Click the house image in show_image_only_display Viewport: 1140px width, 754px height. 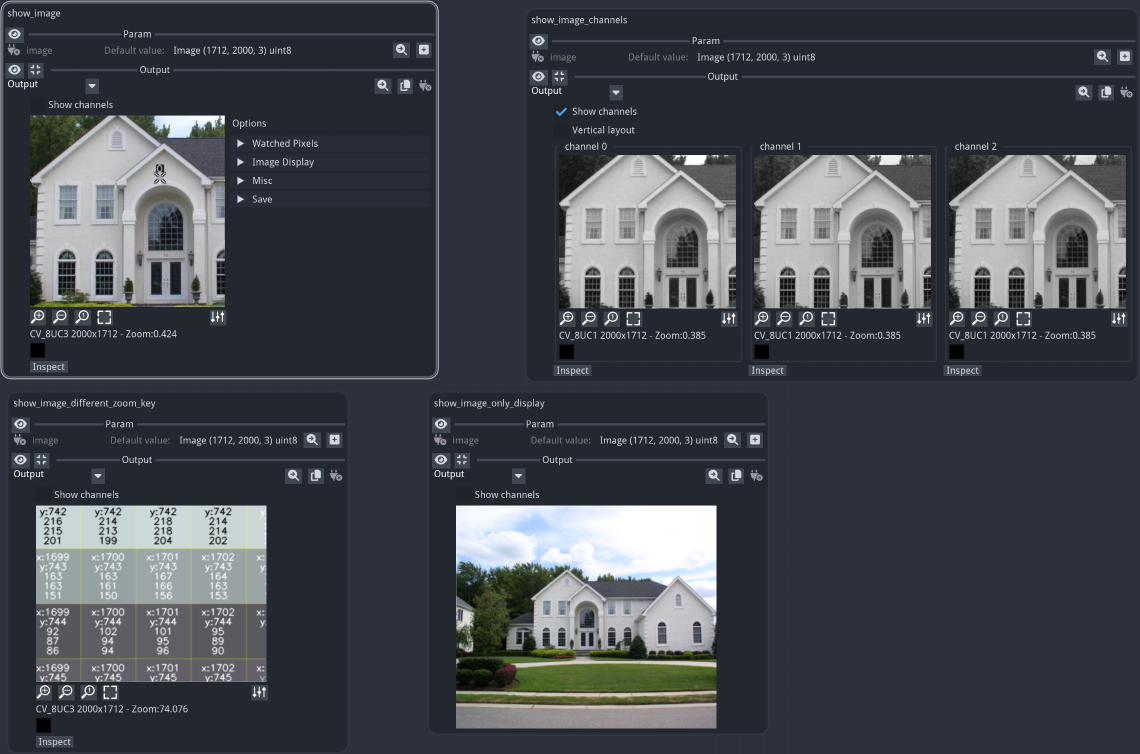pyautogui.click(x=586, y=616)
